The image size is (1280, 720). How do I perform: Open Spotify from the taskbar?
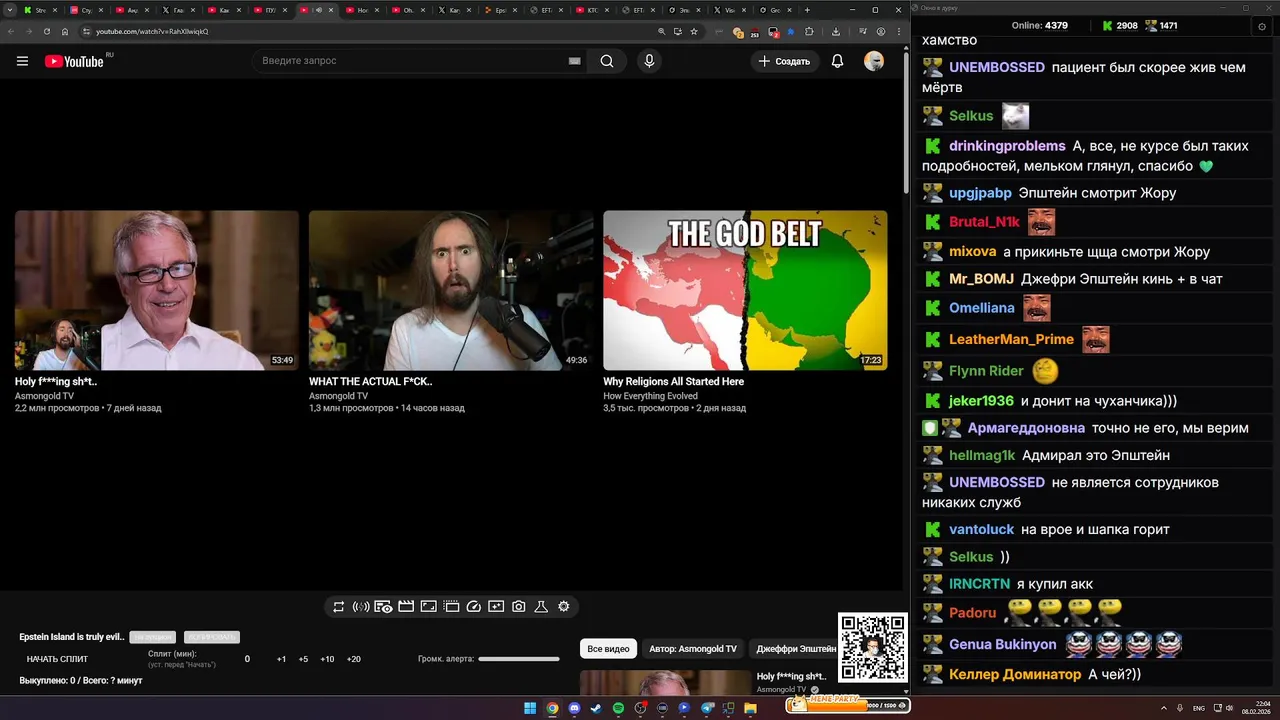618,708
